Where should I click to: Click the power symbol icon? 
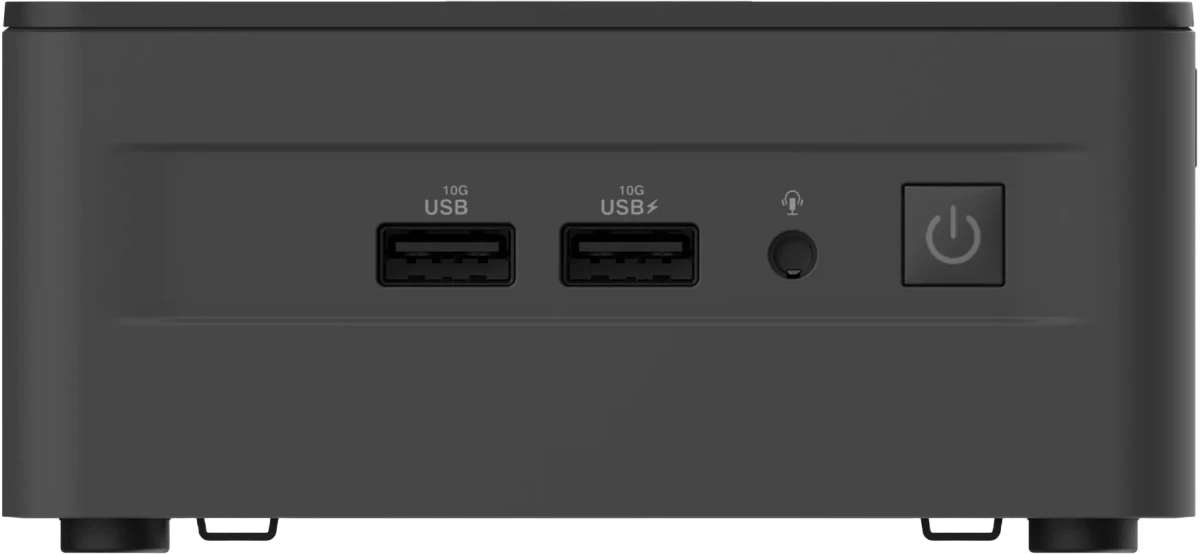(953, 236)
